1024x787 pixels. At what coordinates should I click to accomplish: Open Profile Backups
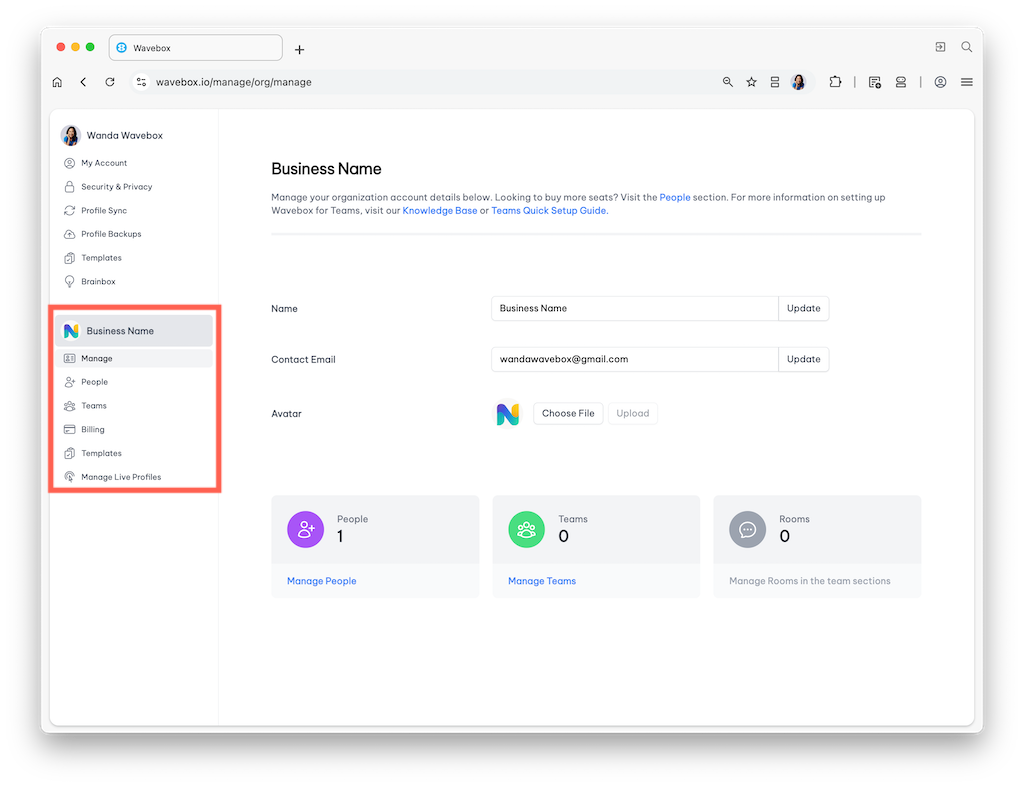click(x=111, y=234)
